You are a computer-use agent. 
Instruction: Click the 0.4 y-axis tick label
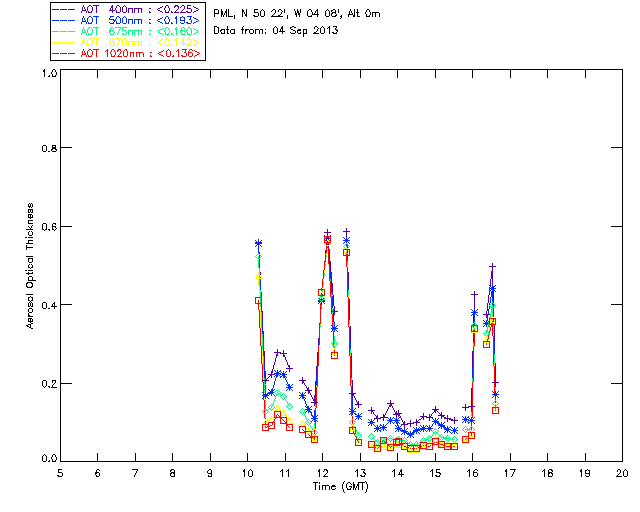[49, 305]
